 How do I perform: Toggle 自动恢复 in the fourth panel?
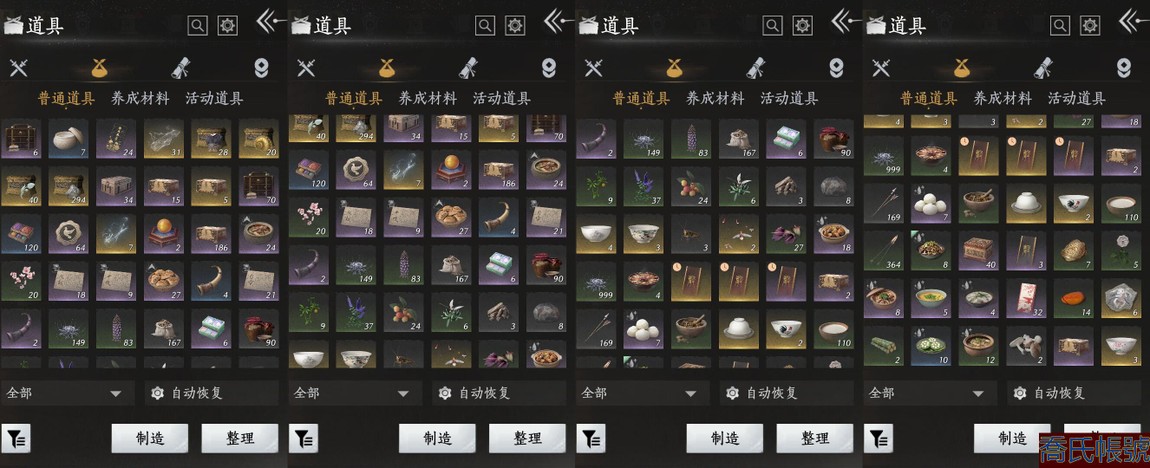point(1074,393)
